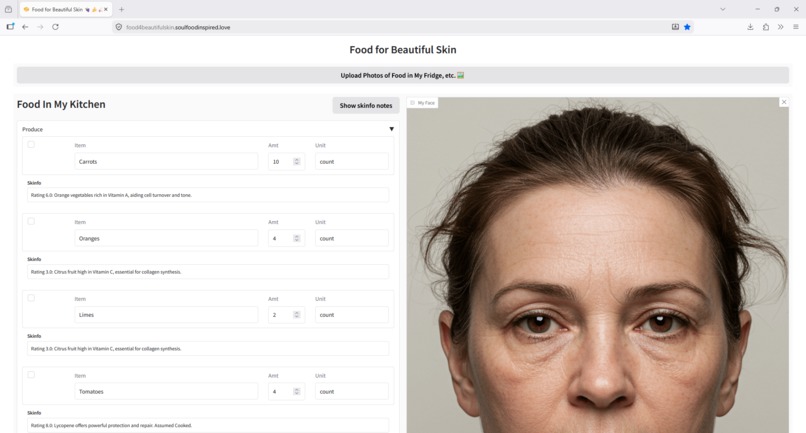Click the Food In My Kitchen heading
Viewport: 806px width, 433px height.
coord(61,104)
